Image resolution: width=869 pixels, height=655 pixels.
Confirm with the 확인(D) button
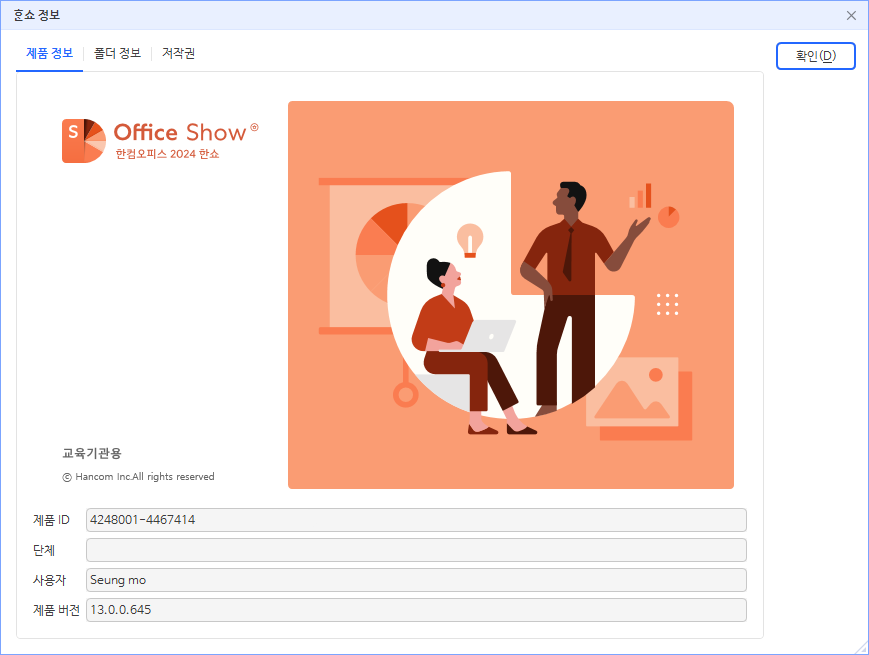coord(815,56)
